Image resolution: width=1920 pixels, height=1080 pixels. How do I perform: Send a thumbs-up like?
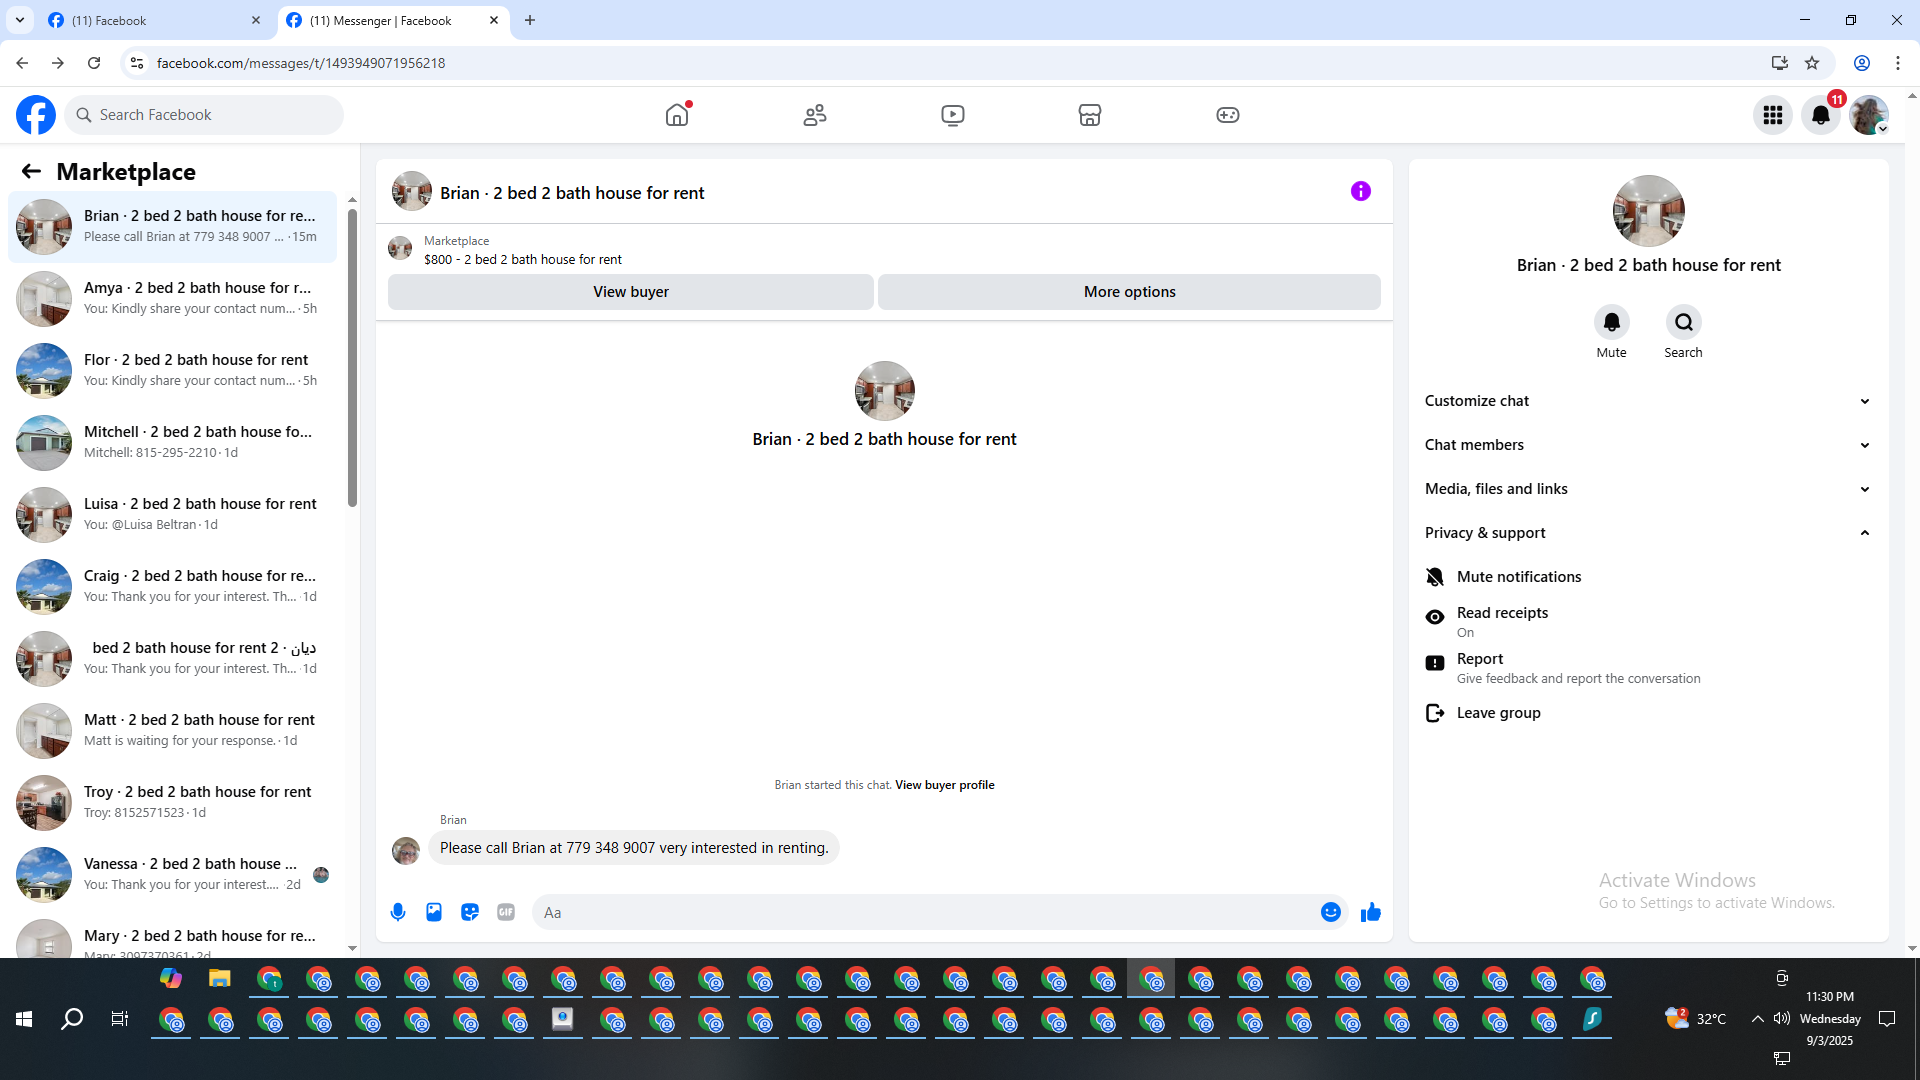1371,912
